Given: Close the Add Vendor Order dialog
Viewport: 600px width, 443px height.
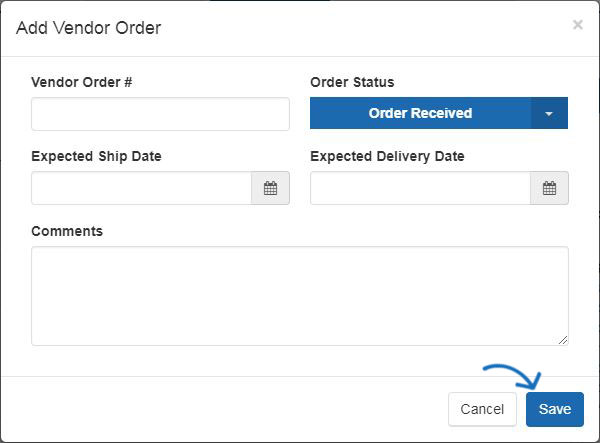Looking at the screenshot, I should (x=577, y=25).
